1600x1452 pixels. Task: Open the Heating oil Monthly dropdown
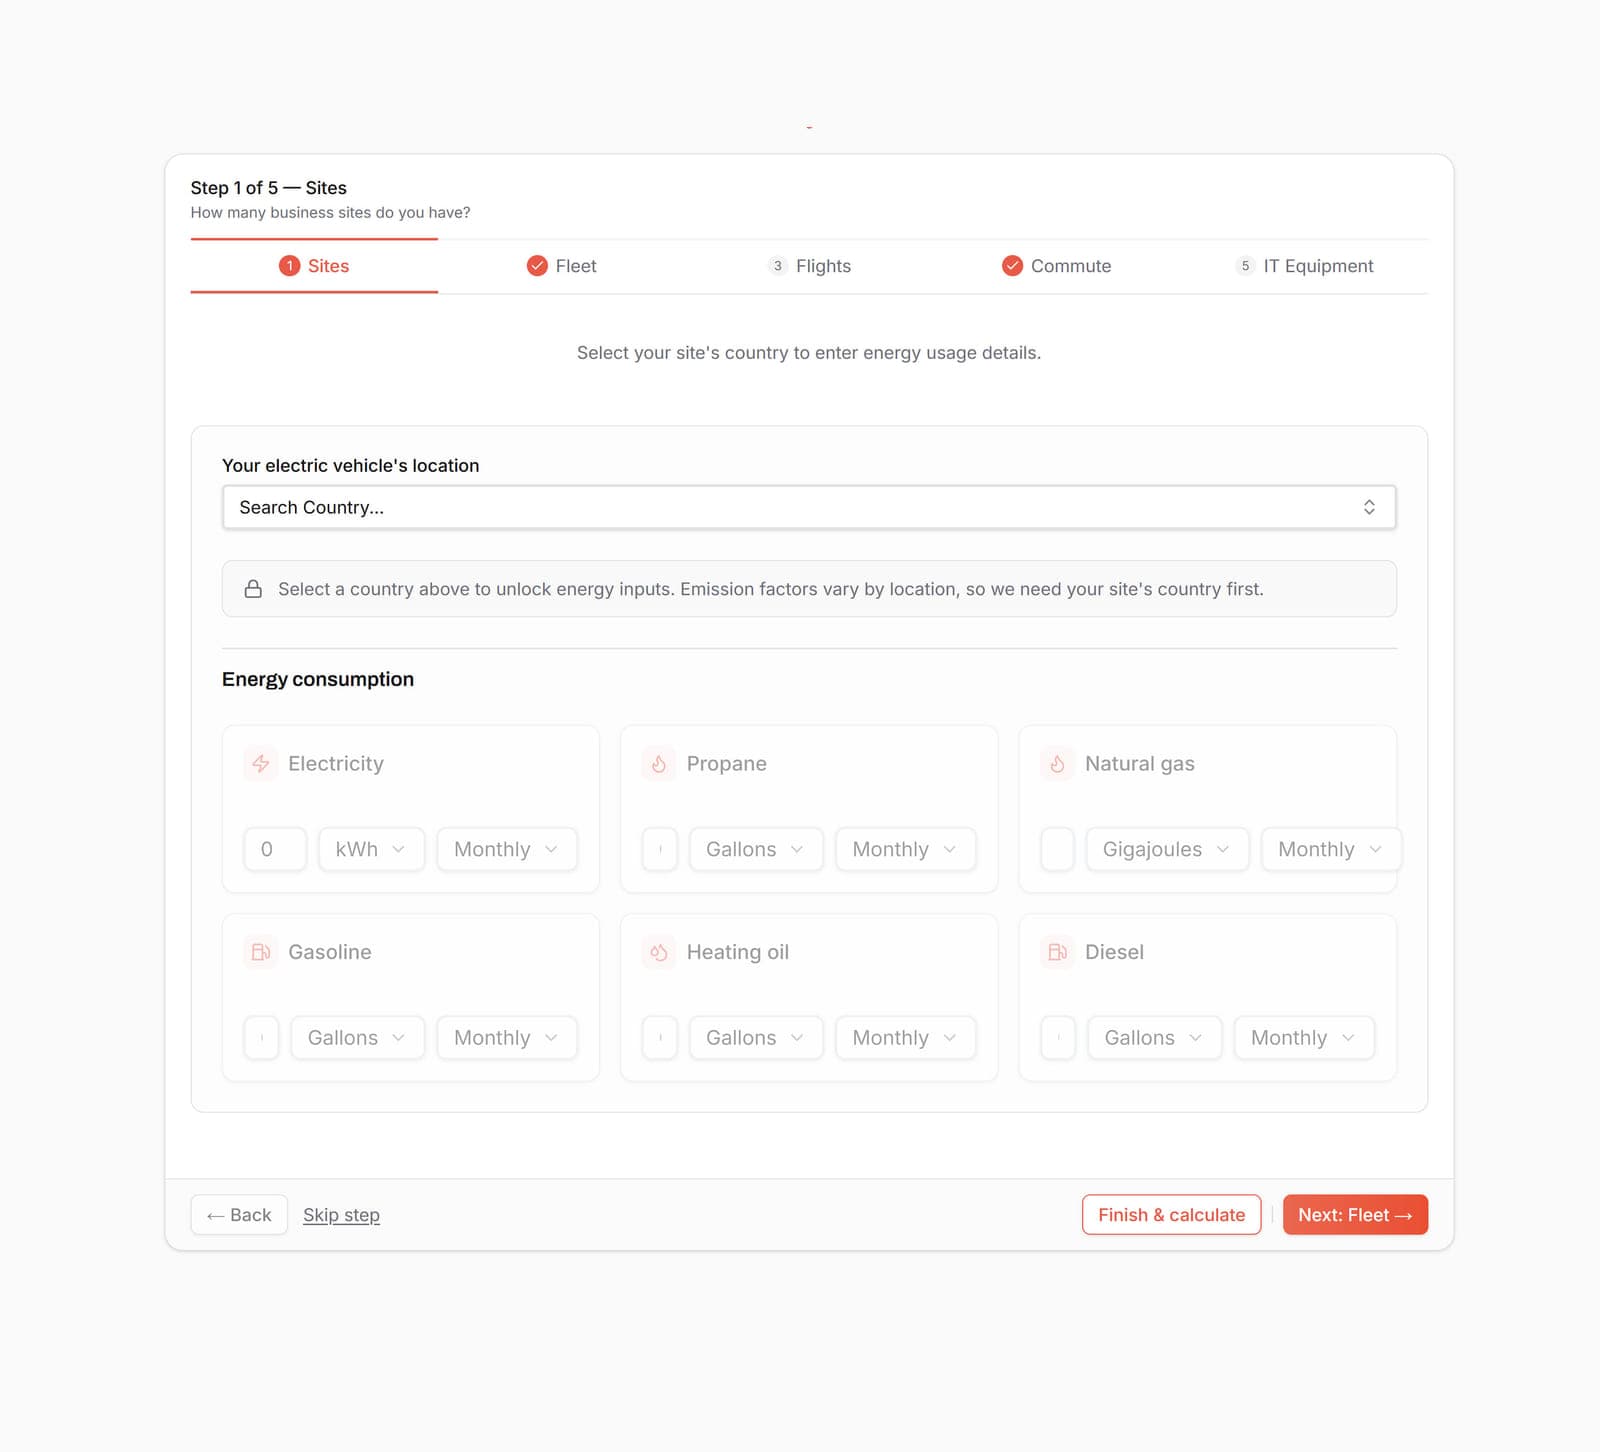coord(905,1038)
